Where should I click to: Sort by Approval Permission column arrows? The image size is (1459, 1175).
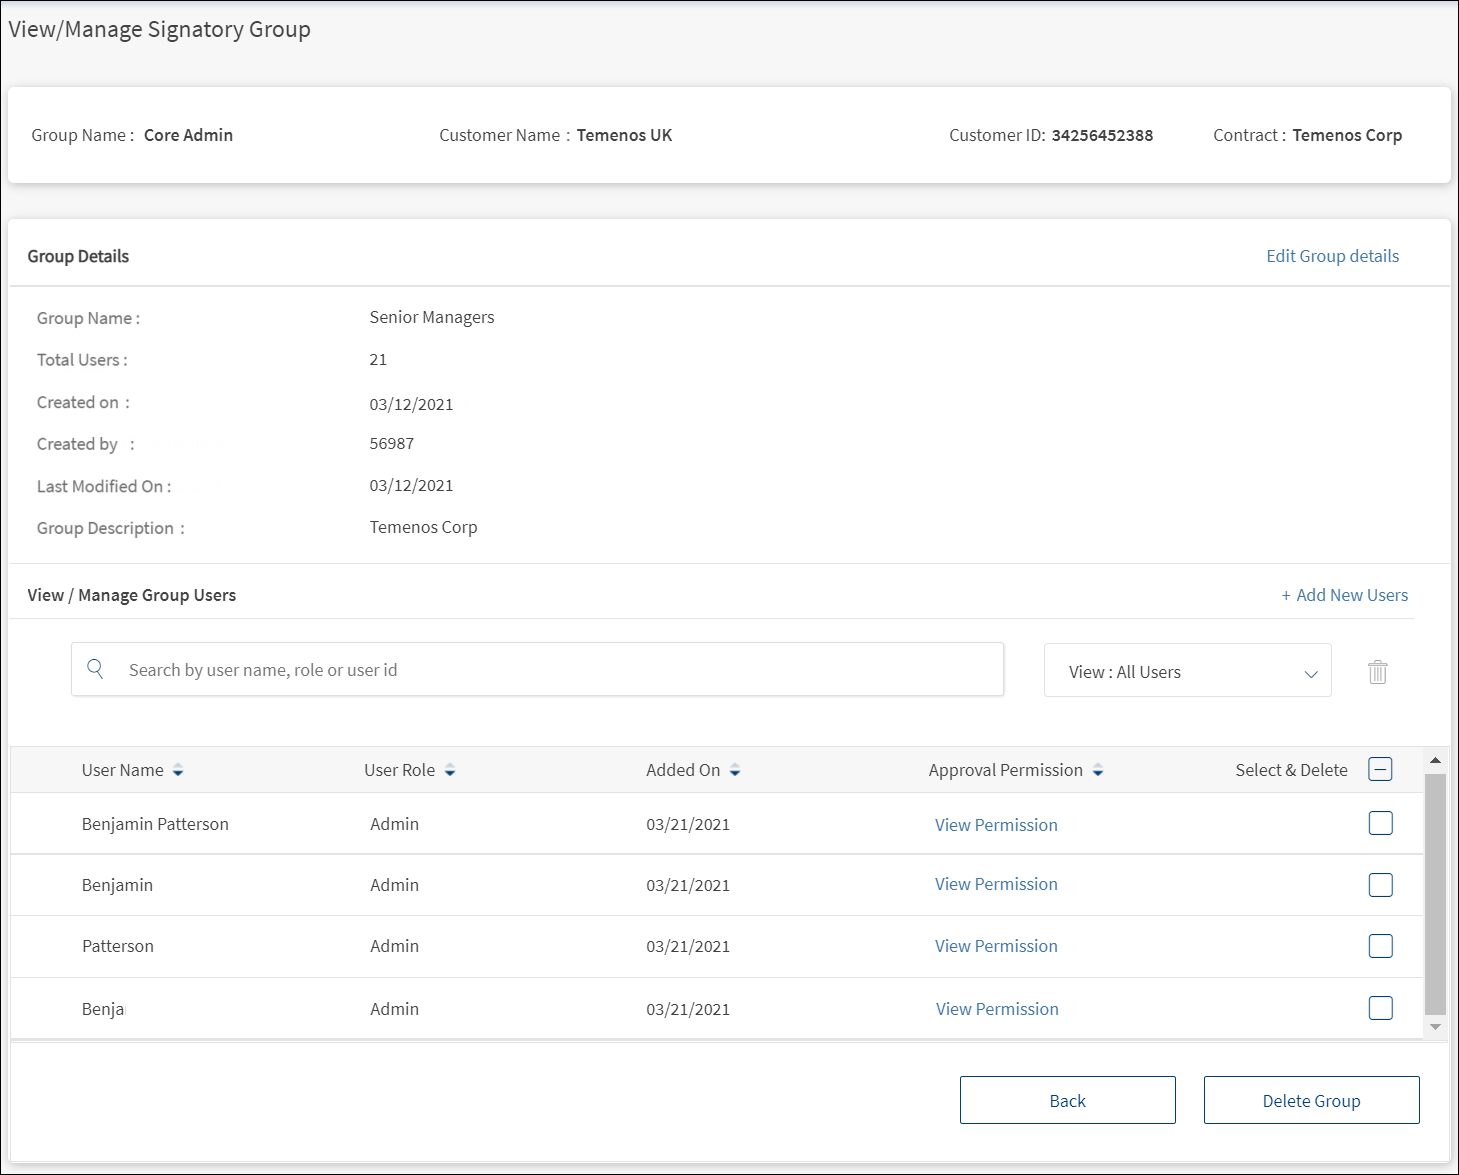[x=1098, y=770]
